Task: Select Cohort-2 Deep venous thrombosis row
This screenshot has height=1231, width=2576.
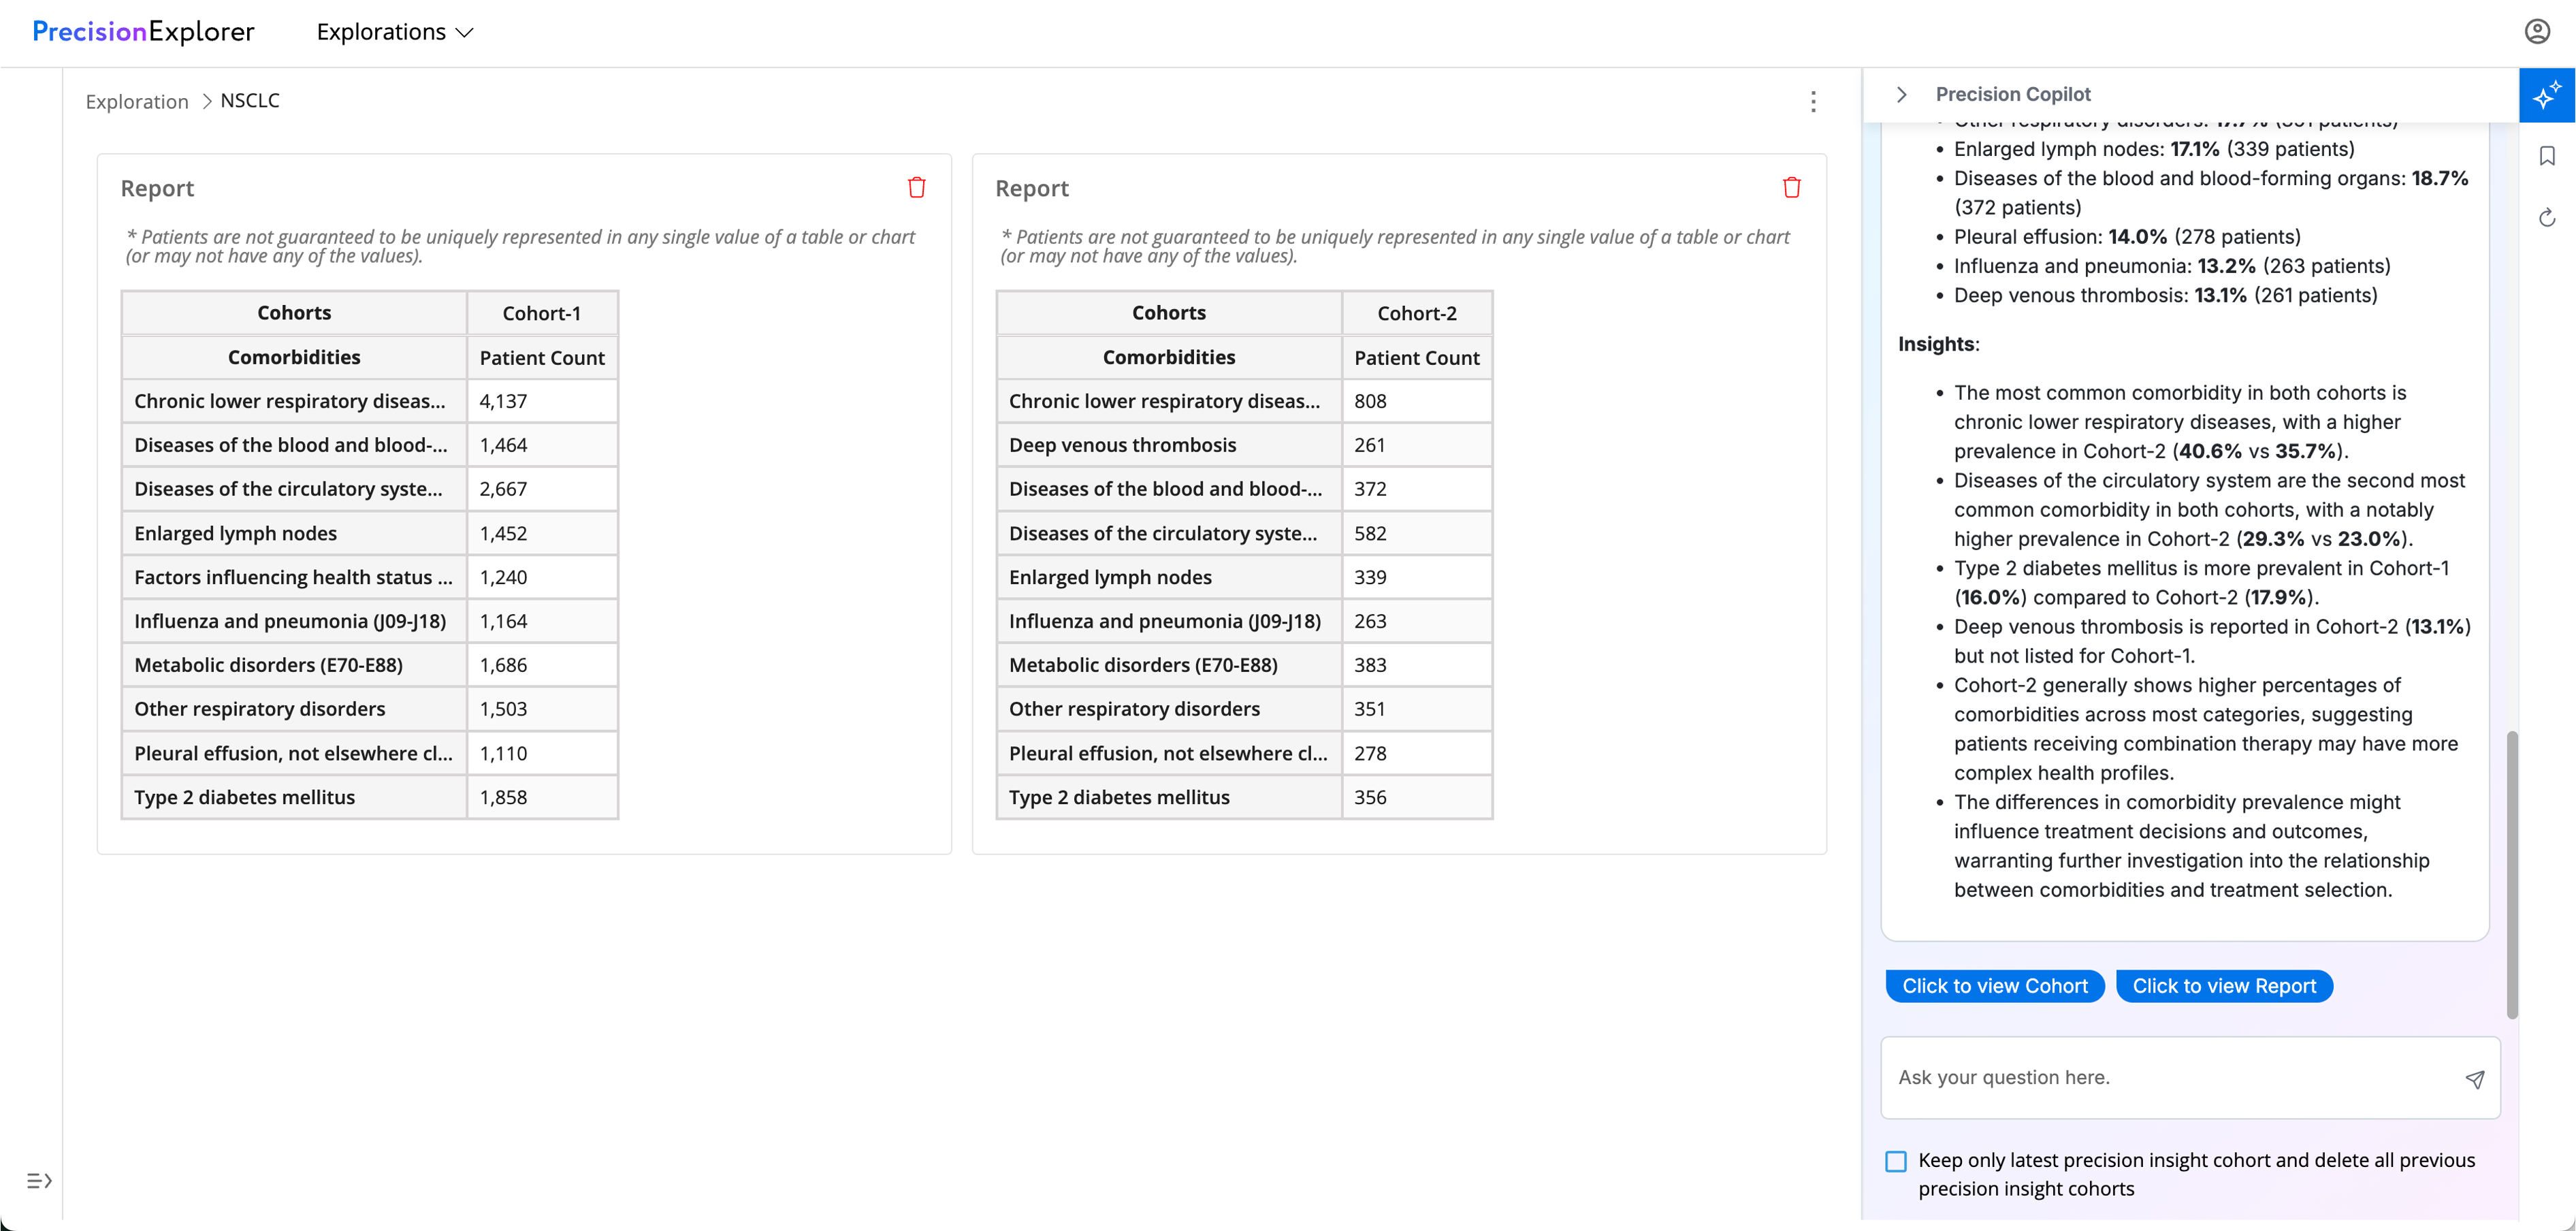Action: tap(1244, 445)
